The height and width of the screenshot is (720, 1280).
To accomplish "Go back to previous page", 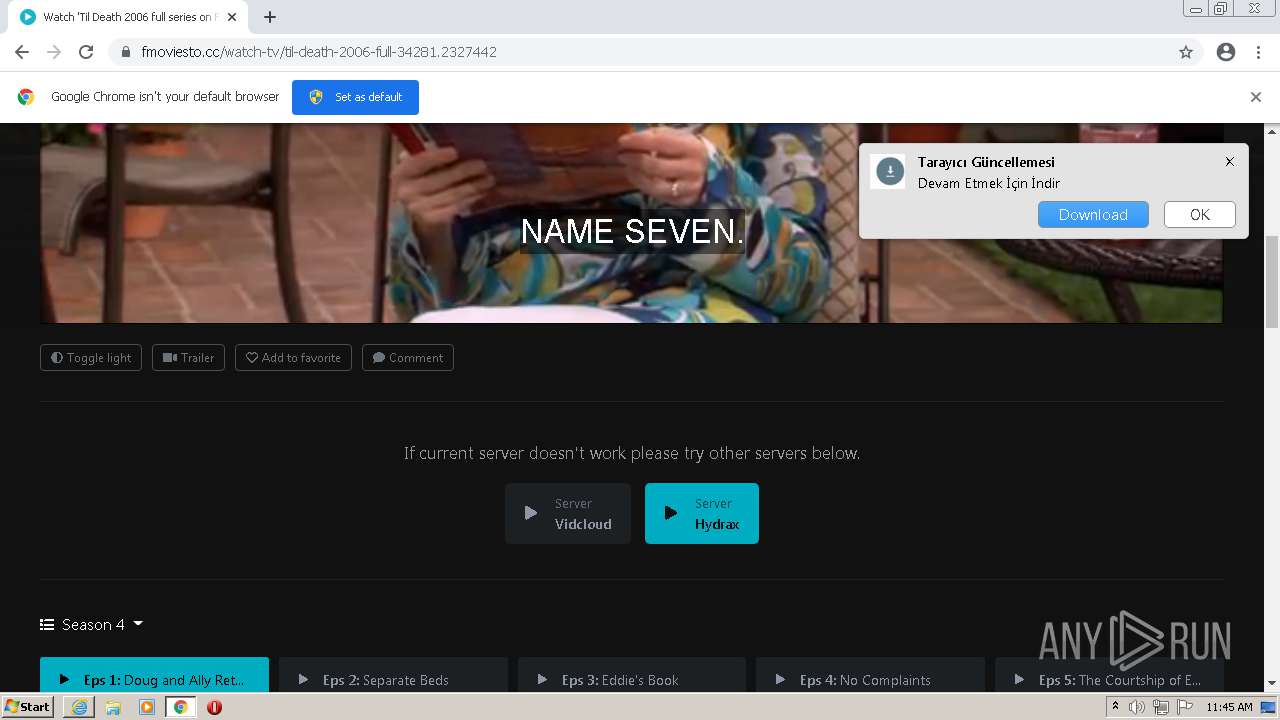I will [x=22, y=52].
